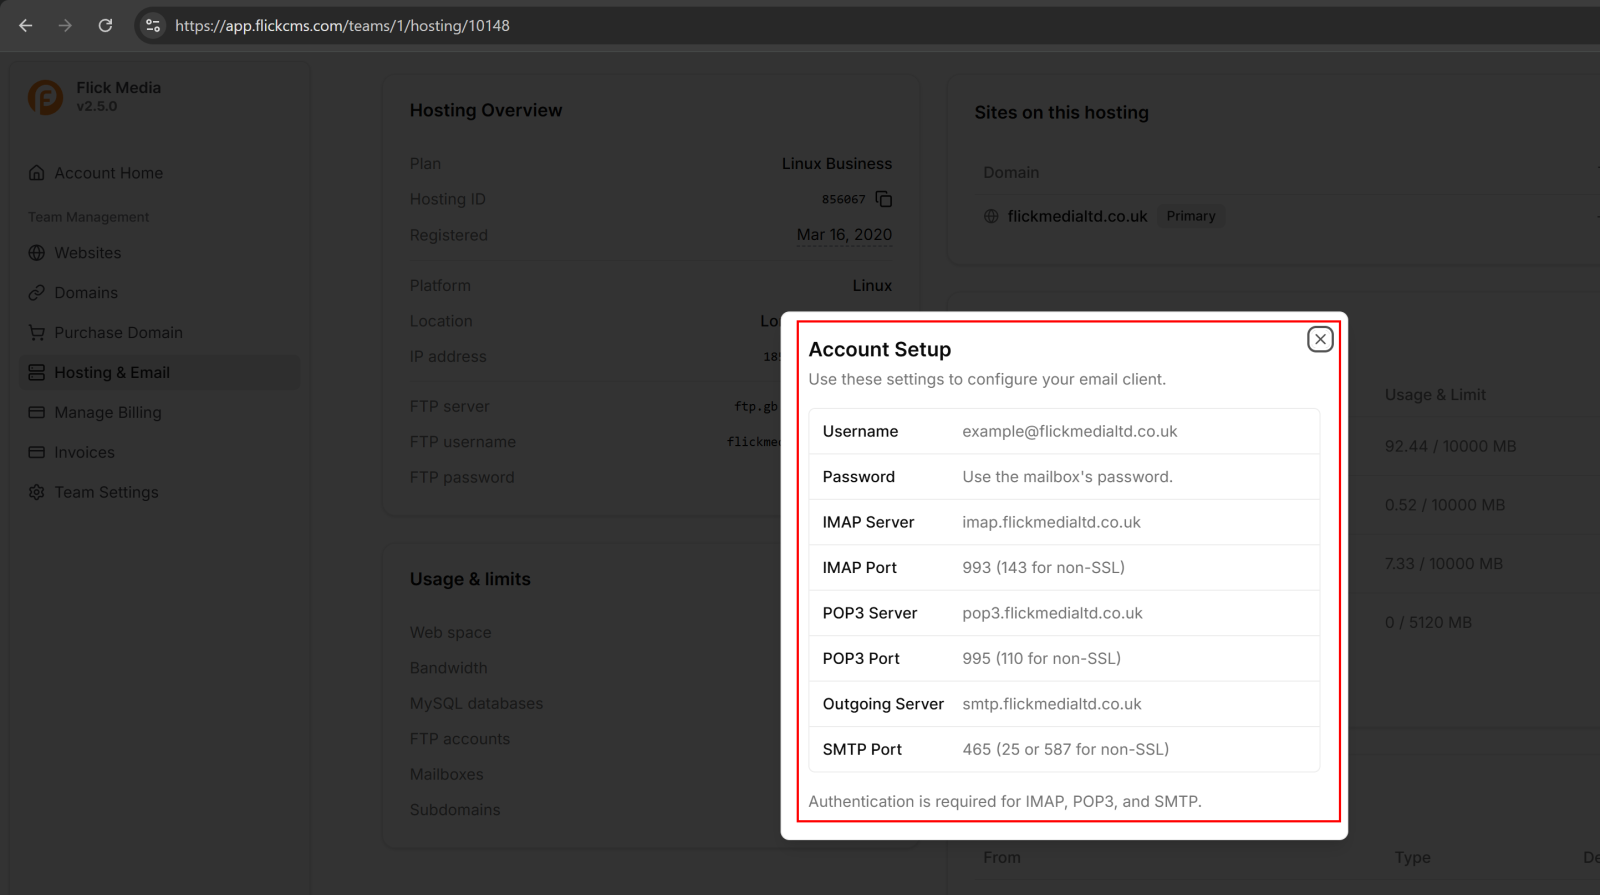1600x895 pixels.
Task: Click the authentication required note
Action: 1005,801
